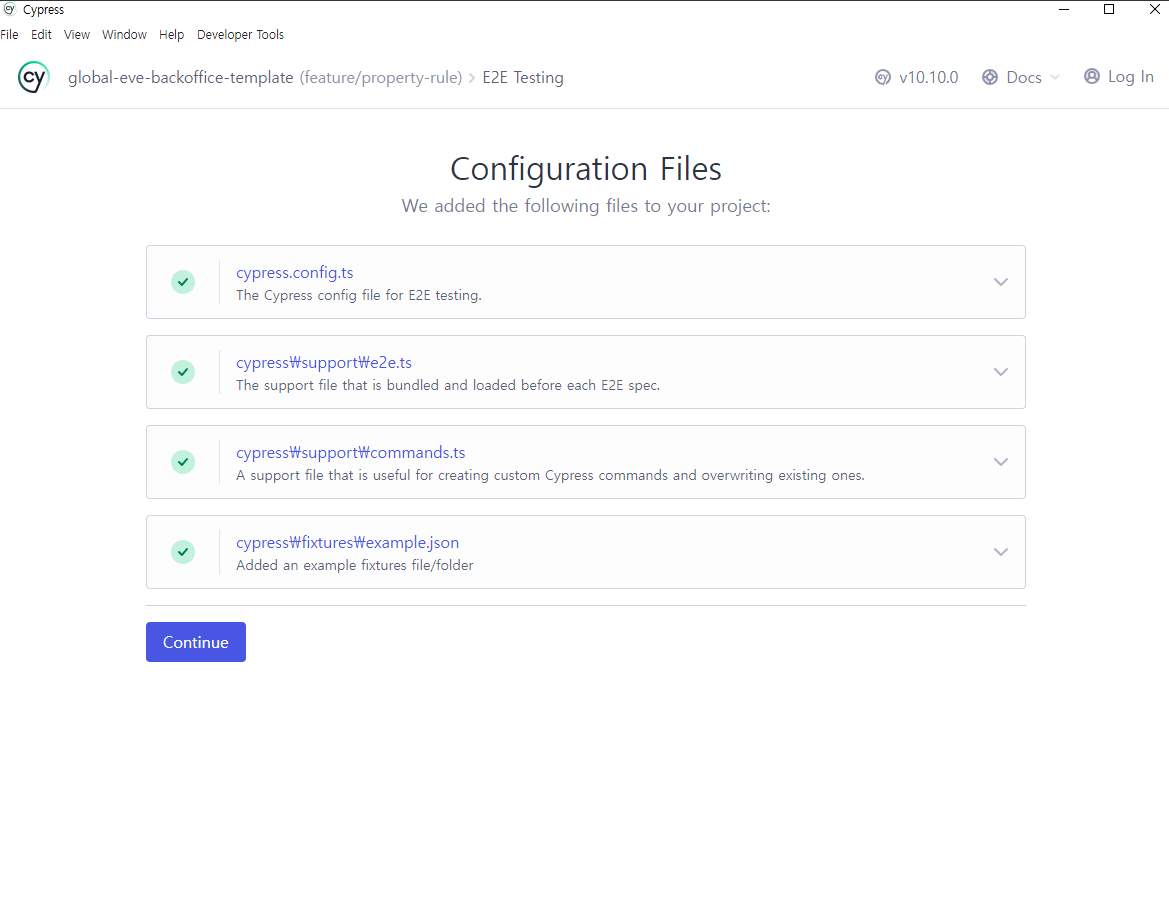Image resolution: width=1169 pixels, height=905 pixels.
Task: Expand the commands.ts card chevron
Action: (x=1001, y=462)
